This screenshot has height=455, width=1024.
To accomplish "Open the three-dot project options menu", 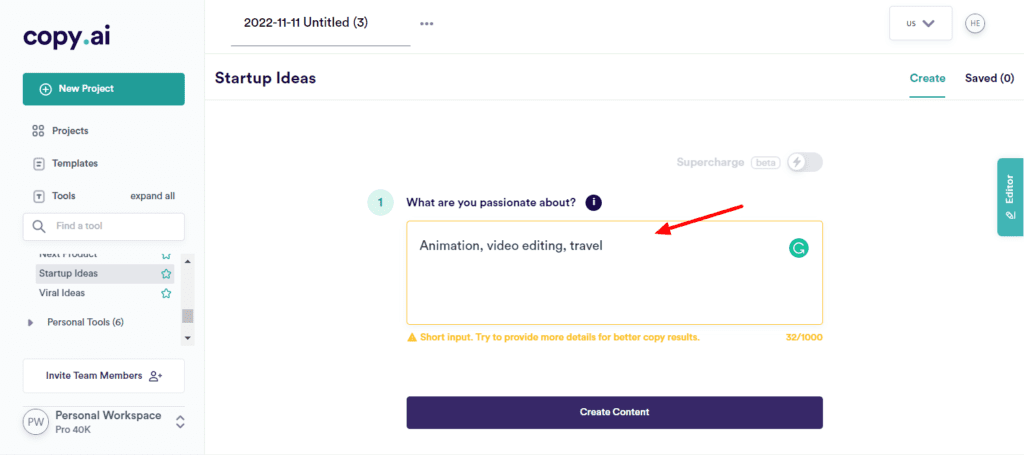I will 426,24.
